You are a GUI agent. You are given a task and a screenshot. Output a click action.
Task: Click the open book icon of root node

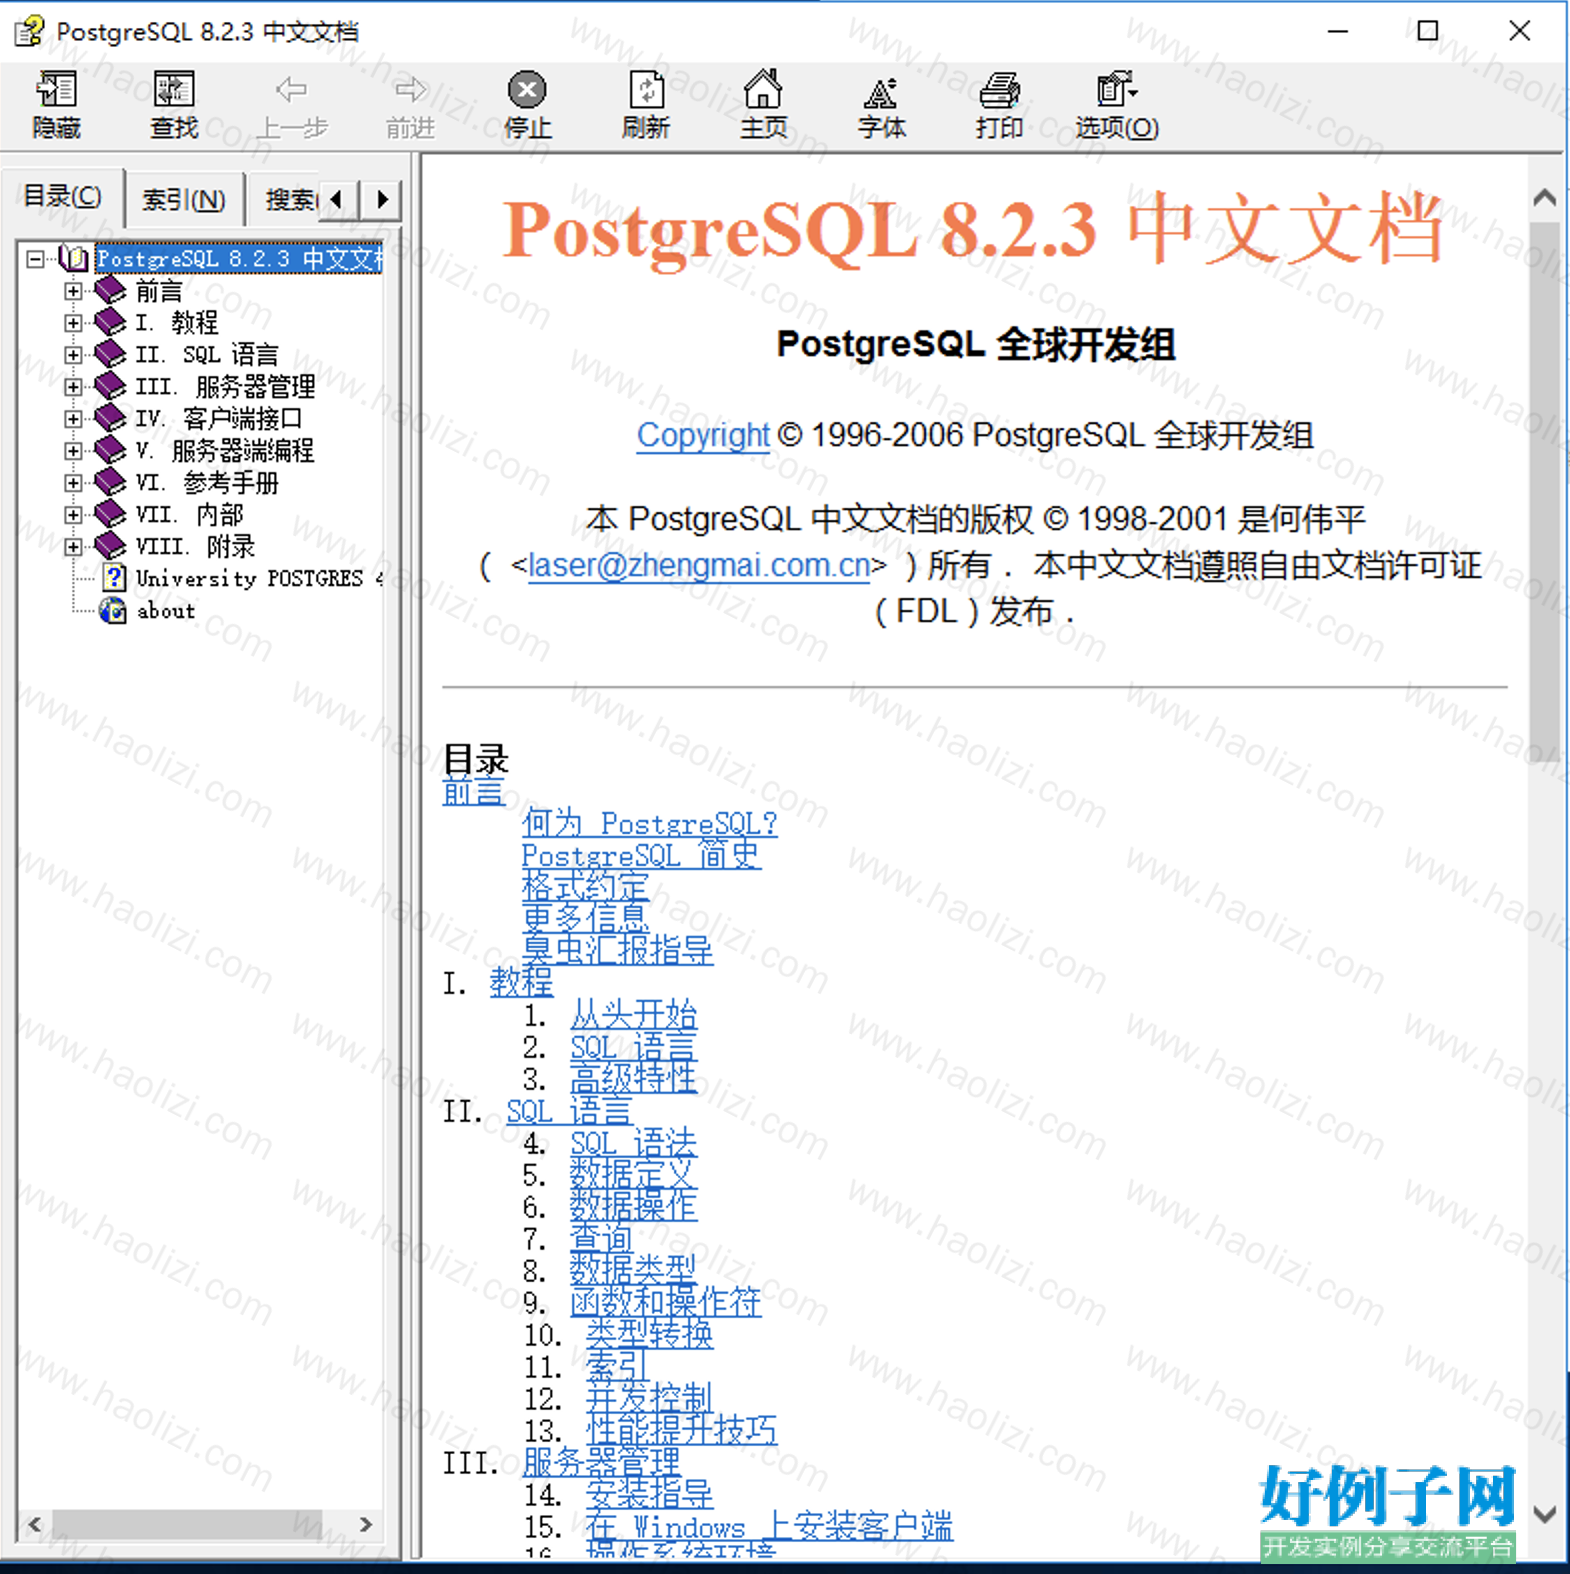(73, 258)
